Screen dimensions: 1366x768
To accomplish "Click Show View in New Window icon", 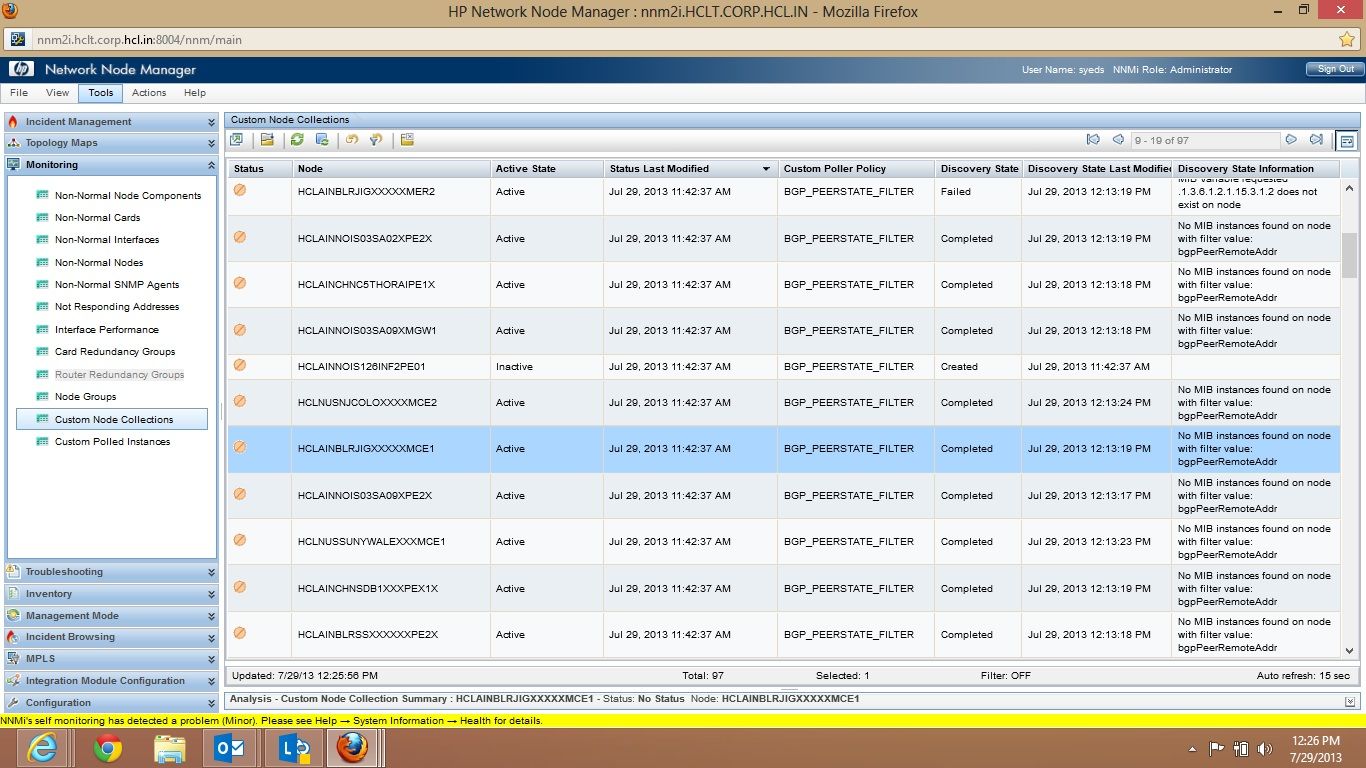I will pos(236,140).
